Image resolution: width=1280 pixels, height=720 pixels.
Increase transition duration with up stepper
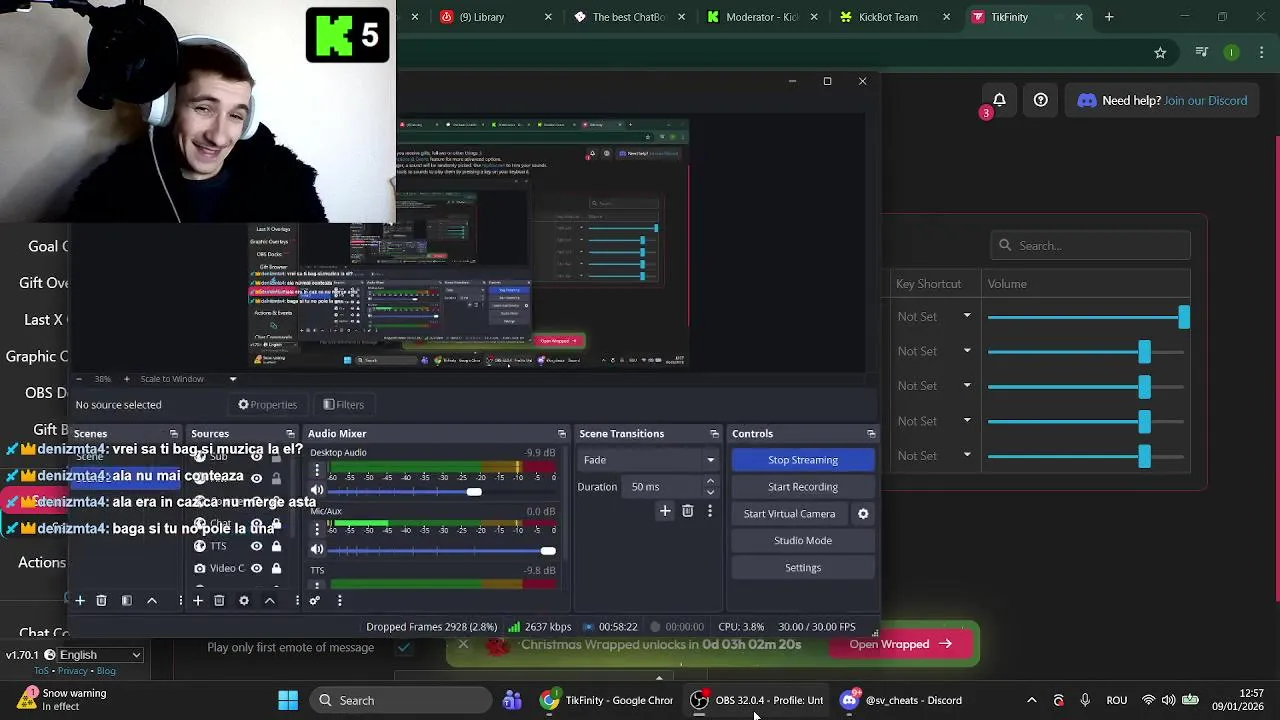coord(710,482)
